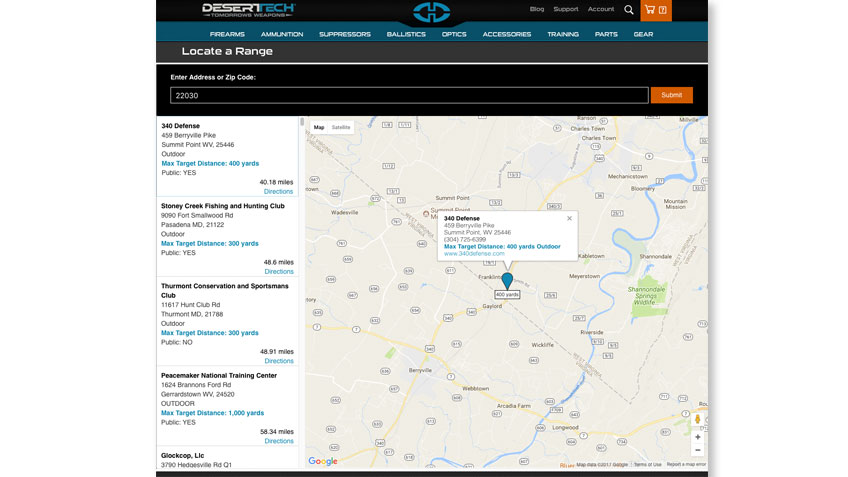The image size is (848, 477).
Task: Get Directions to 340 Defense
Action: coord(279,191)
